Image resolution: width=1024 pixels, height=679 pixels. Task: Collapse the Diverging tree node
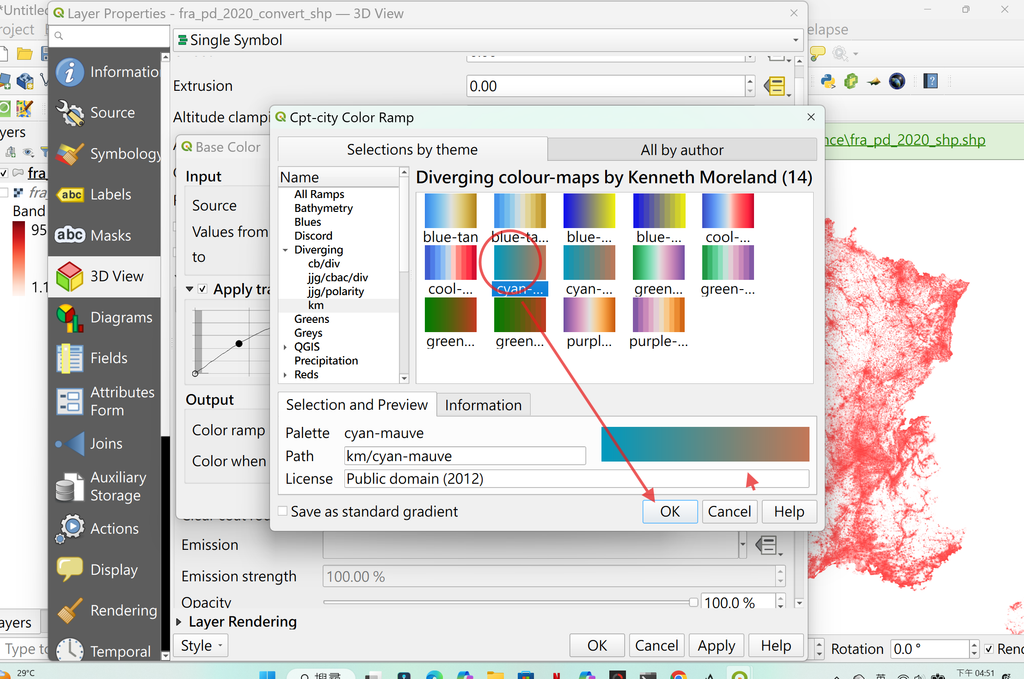click(x=285, y=250)
